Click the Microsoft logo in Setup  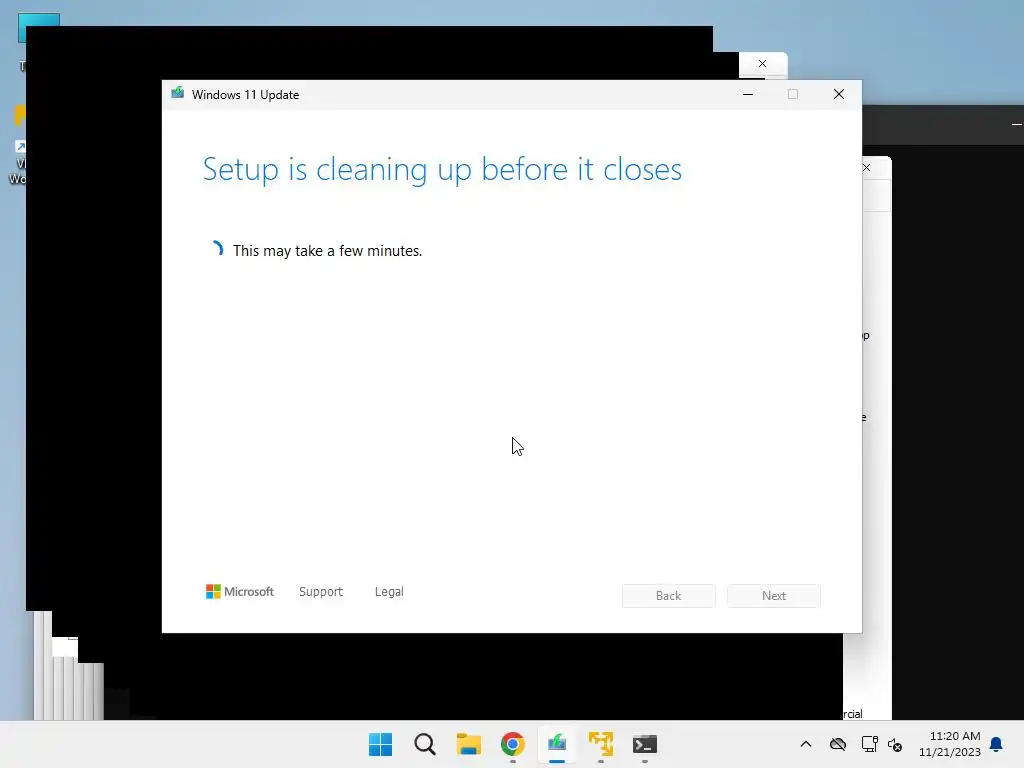coord(240,592)
